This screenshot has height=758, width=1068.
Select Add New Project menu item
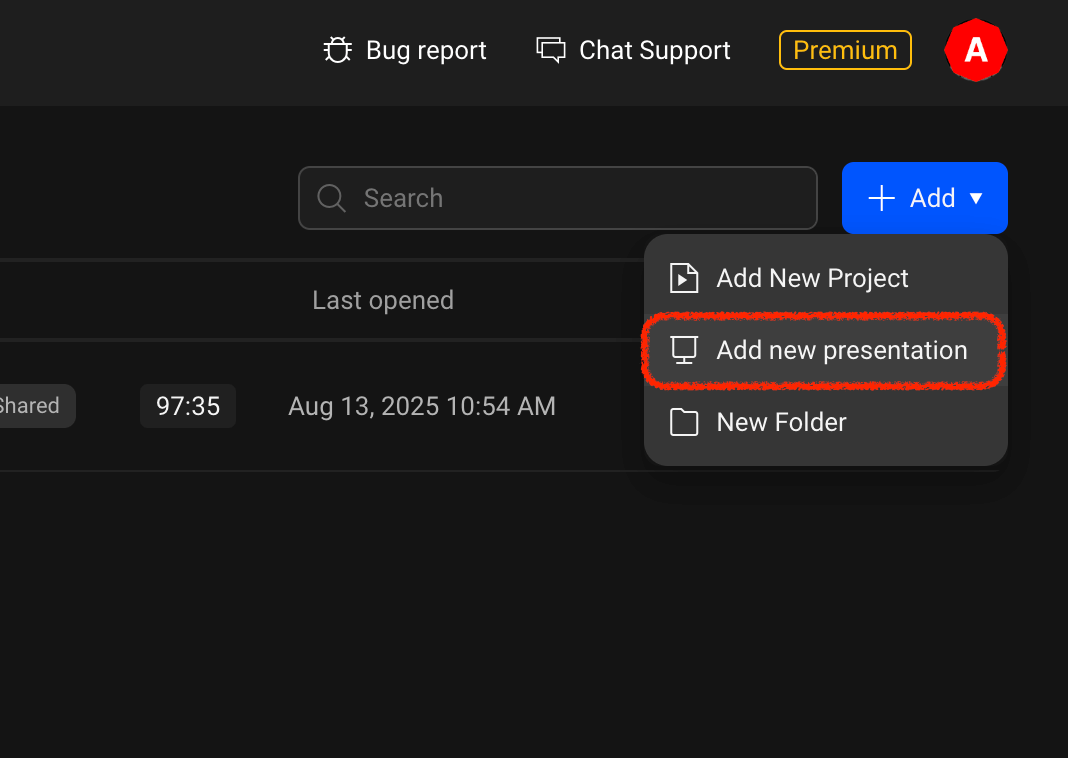(x=812, y=278)
